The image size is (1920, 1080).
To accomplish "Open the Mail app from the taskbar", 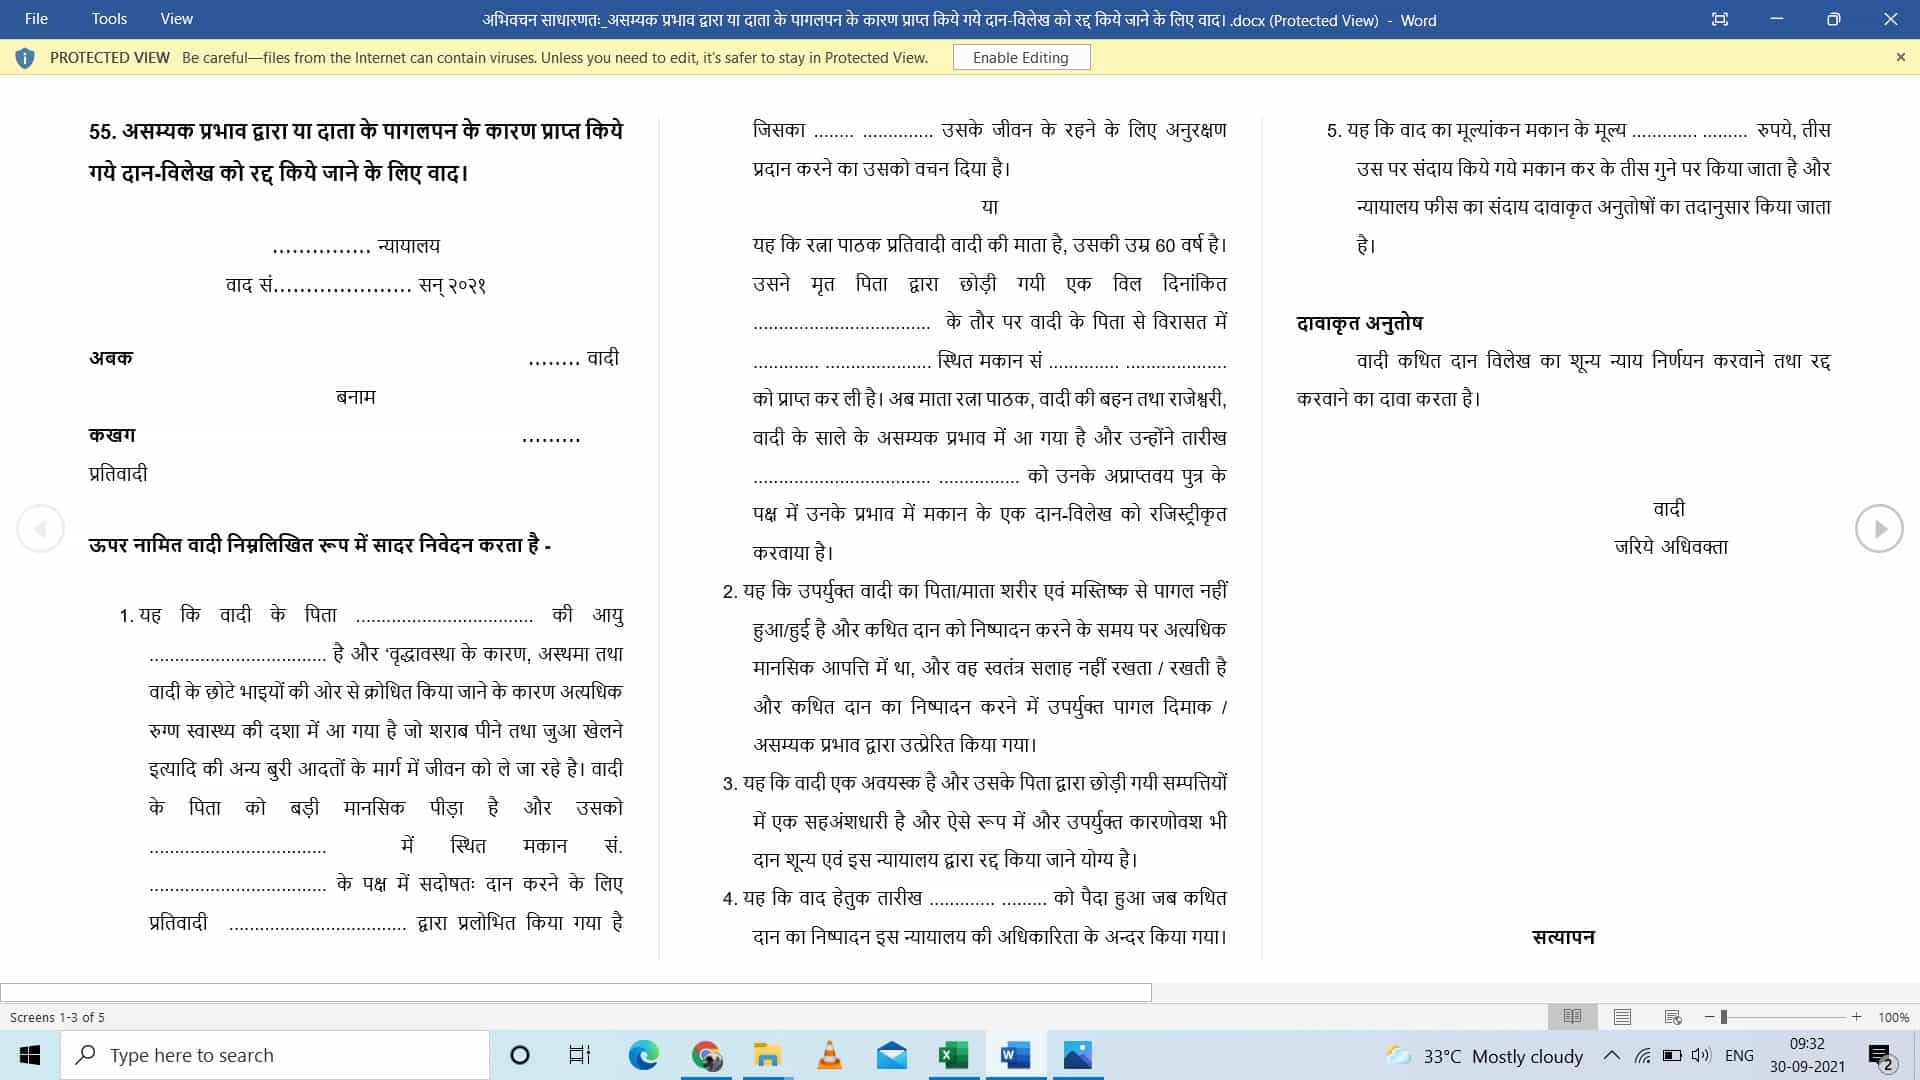I will pyautogui.click(x=893, y=1055).
